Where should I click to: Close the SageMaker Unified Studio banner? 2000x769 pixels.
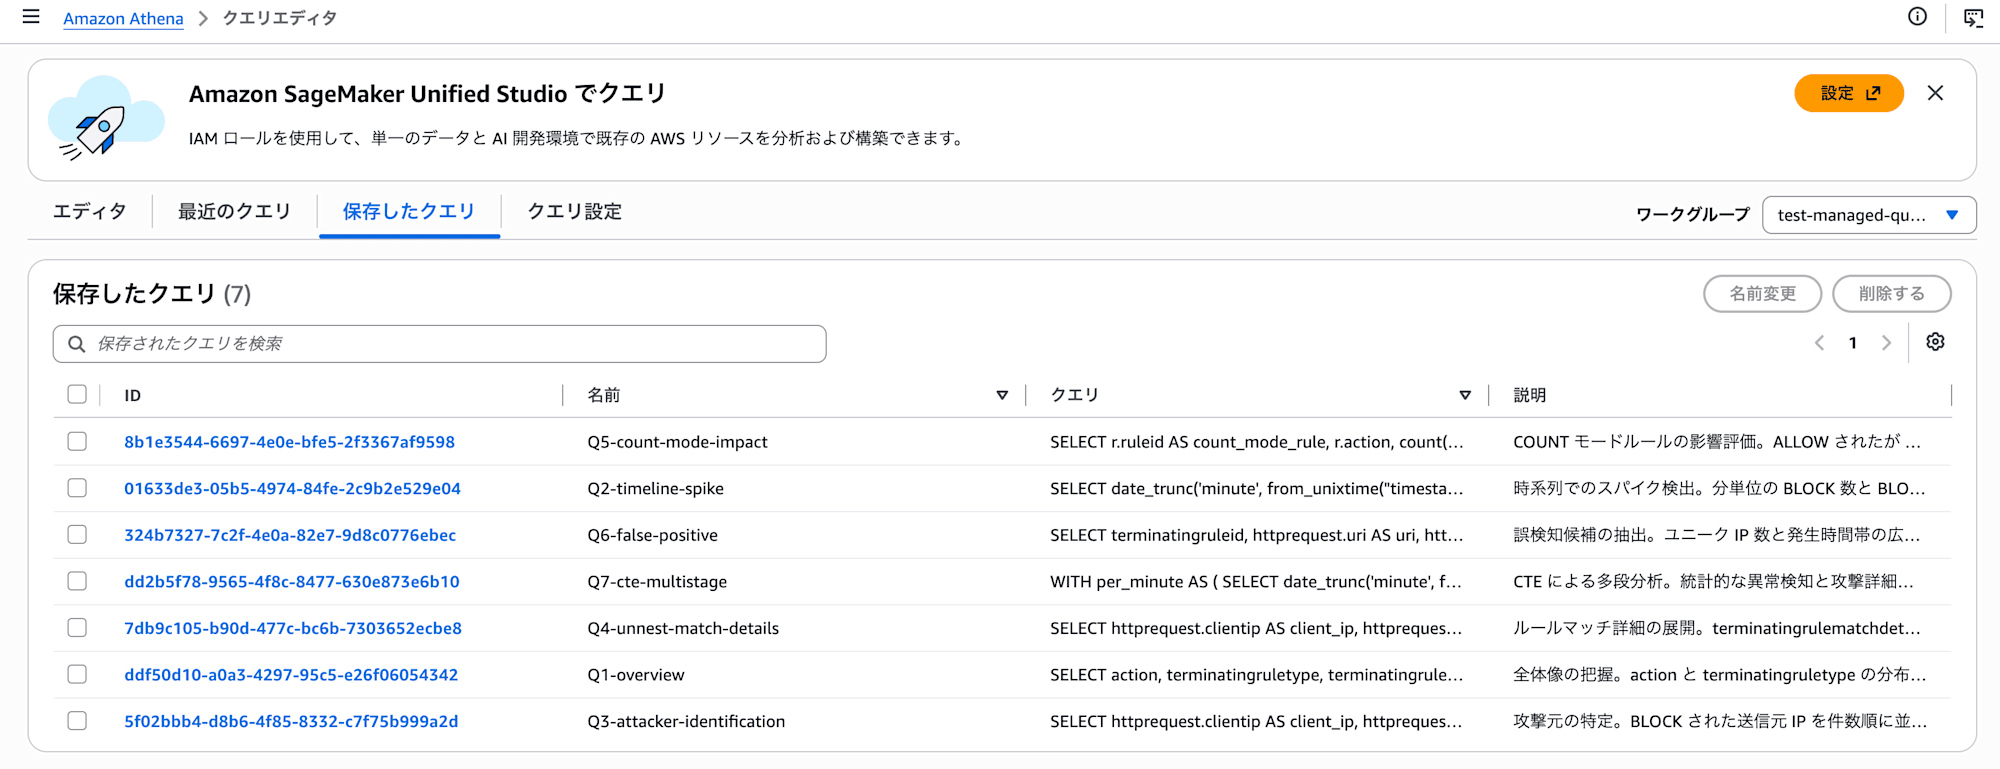coord(1935,93)
